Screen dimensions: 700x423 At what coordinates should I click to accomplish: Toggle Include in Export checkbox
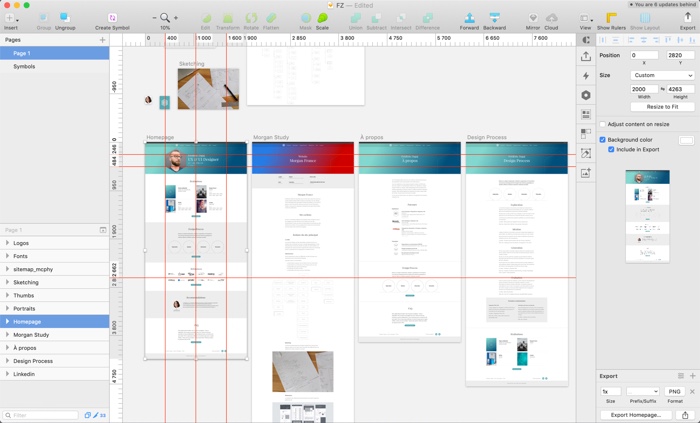(x=611, y=149)
